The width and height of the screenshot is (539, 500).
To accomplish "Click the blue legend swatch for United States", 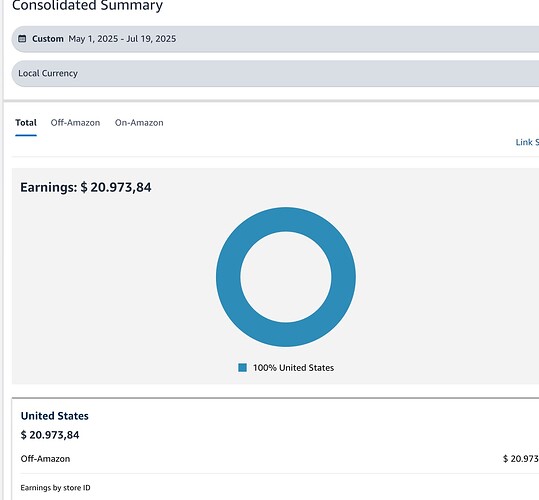I will pyautogui.click(x=242, y=368).
